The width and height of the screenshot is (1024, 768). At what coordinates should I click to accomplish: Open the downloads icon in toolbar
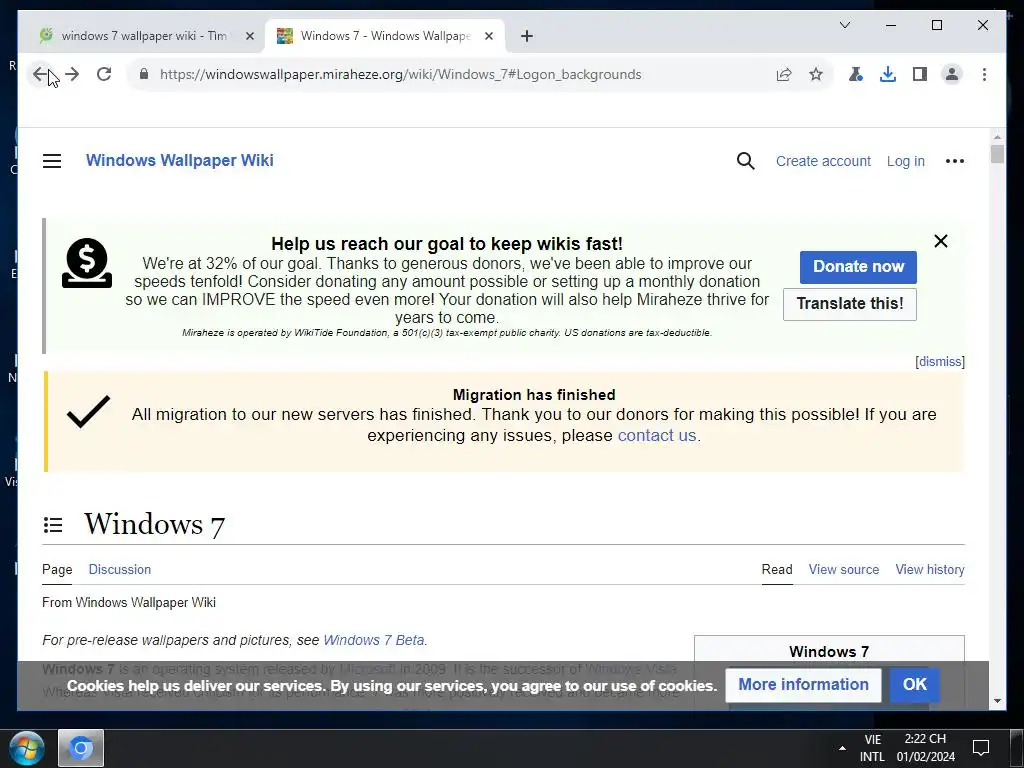(888, 74)
